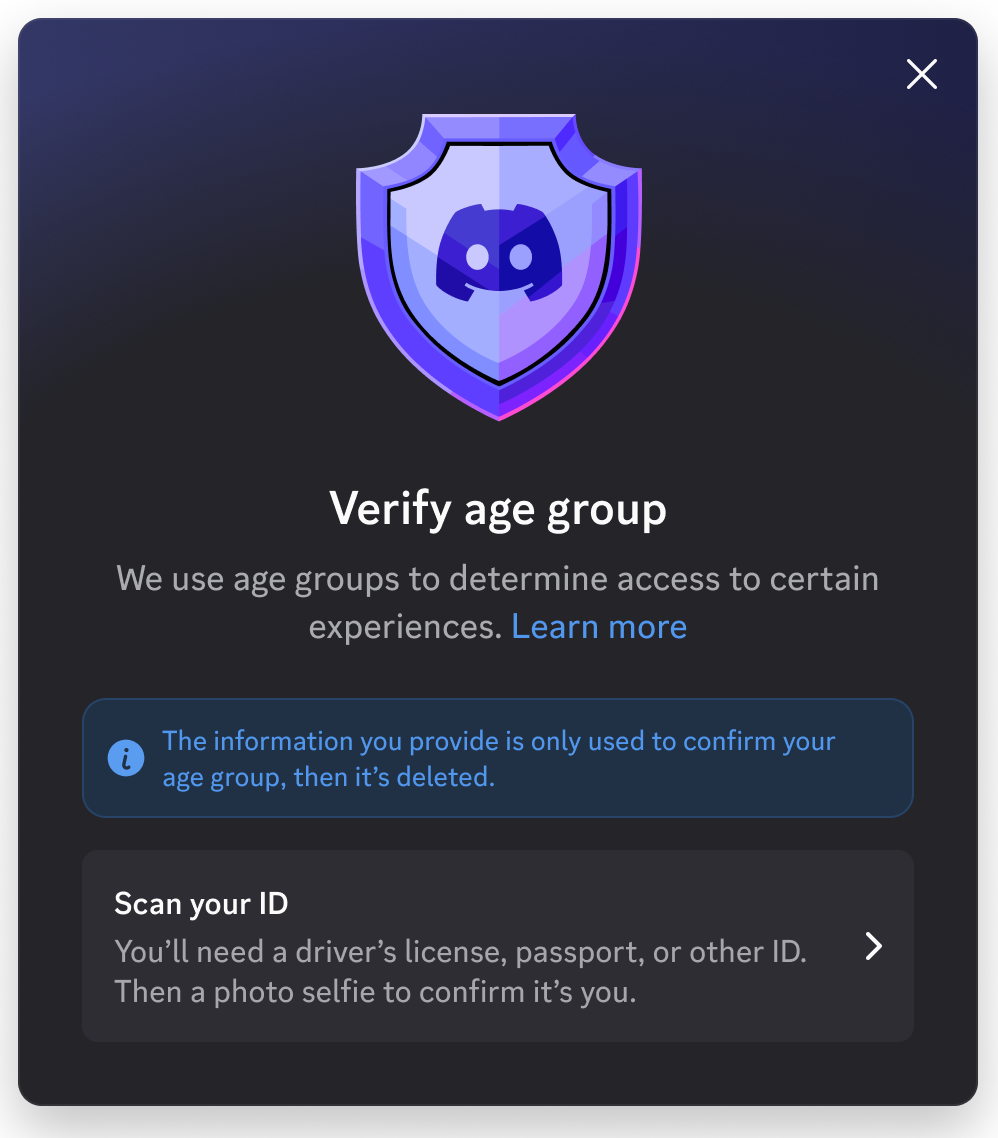Image resolution: width=998 pixels, height=1138 pixels.
Task: Click the 'age group, then it's deleted' text
Action: pos(328,777)
